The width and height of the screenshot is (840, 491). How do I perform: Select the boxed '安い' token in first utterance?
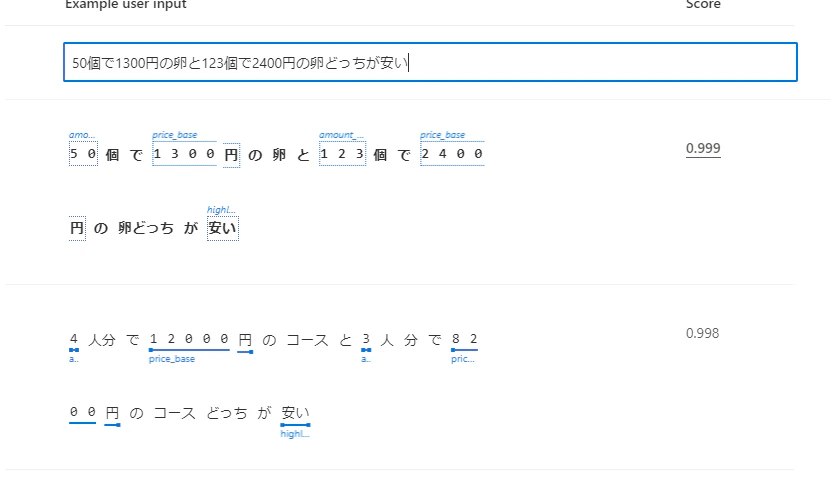223,229
